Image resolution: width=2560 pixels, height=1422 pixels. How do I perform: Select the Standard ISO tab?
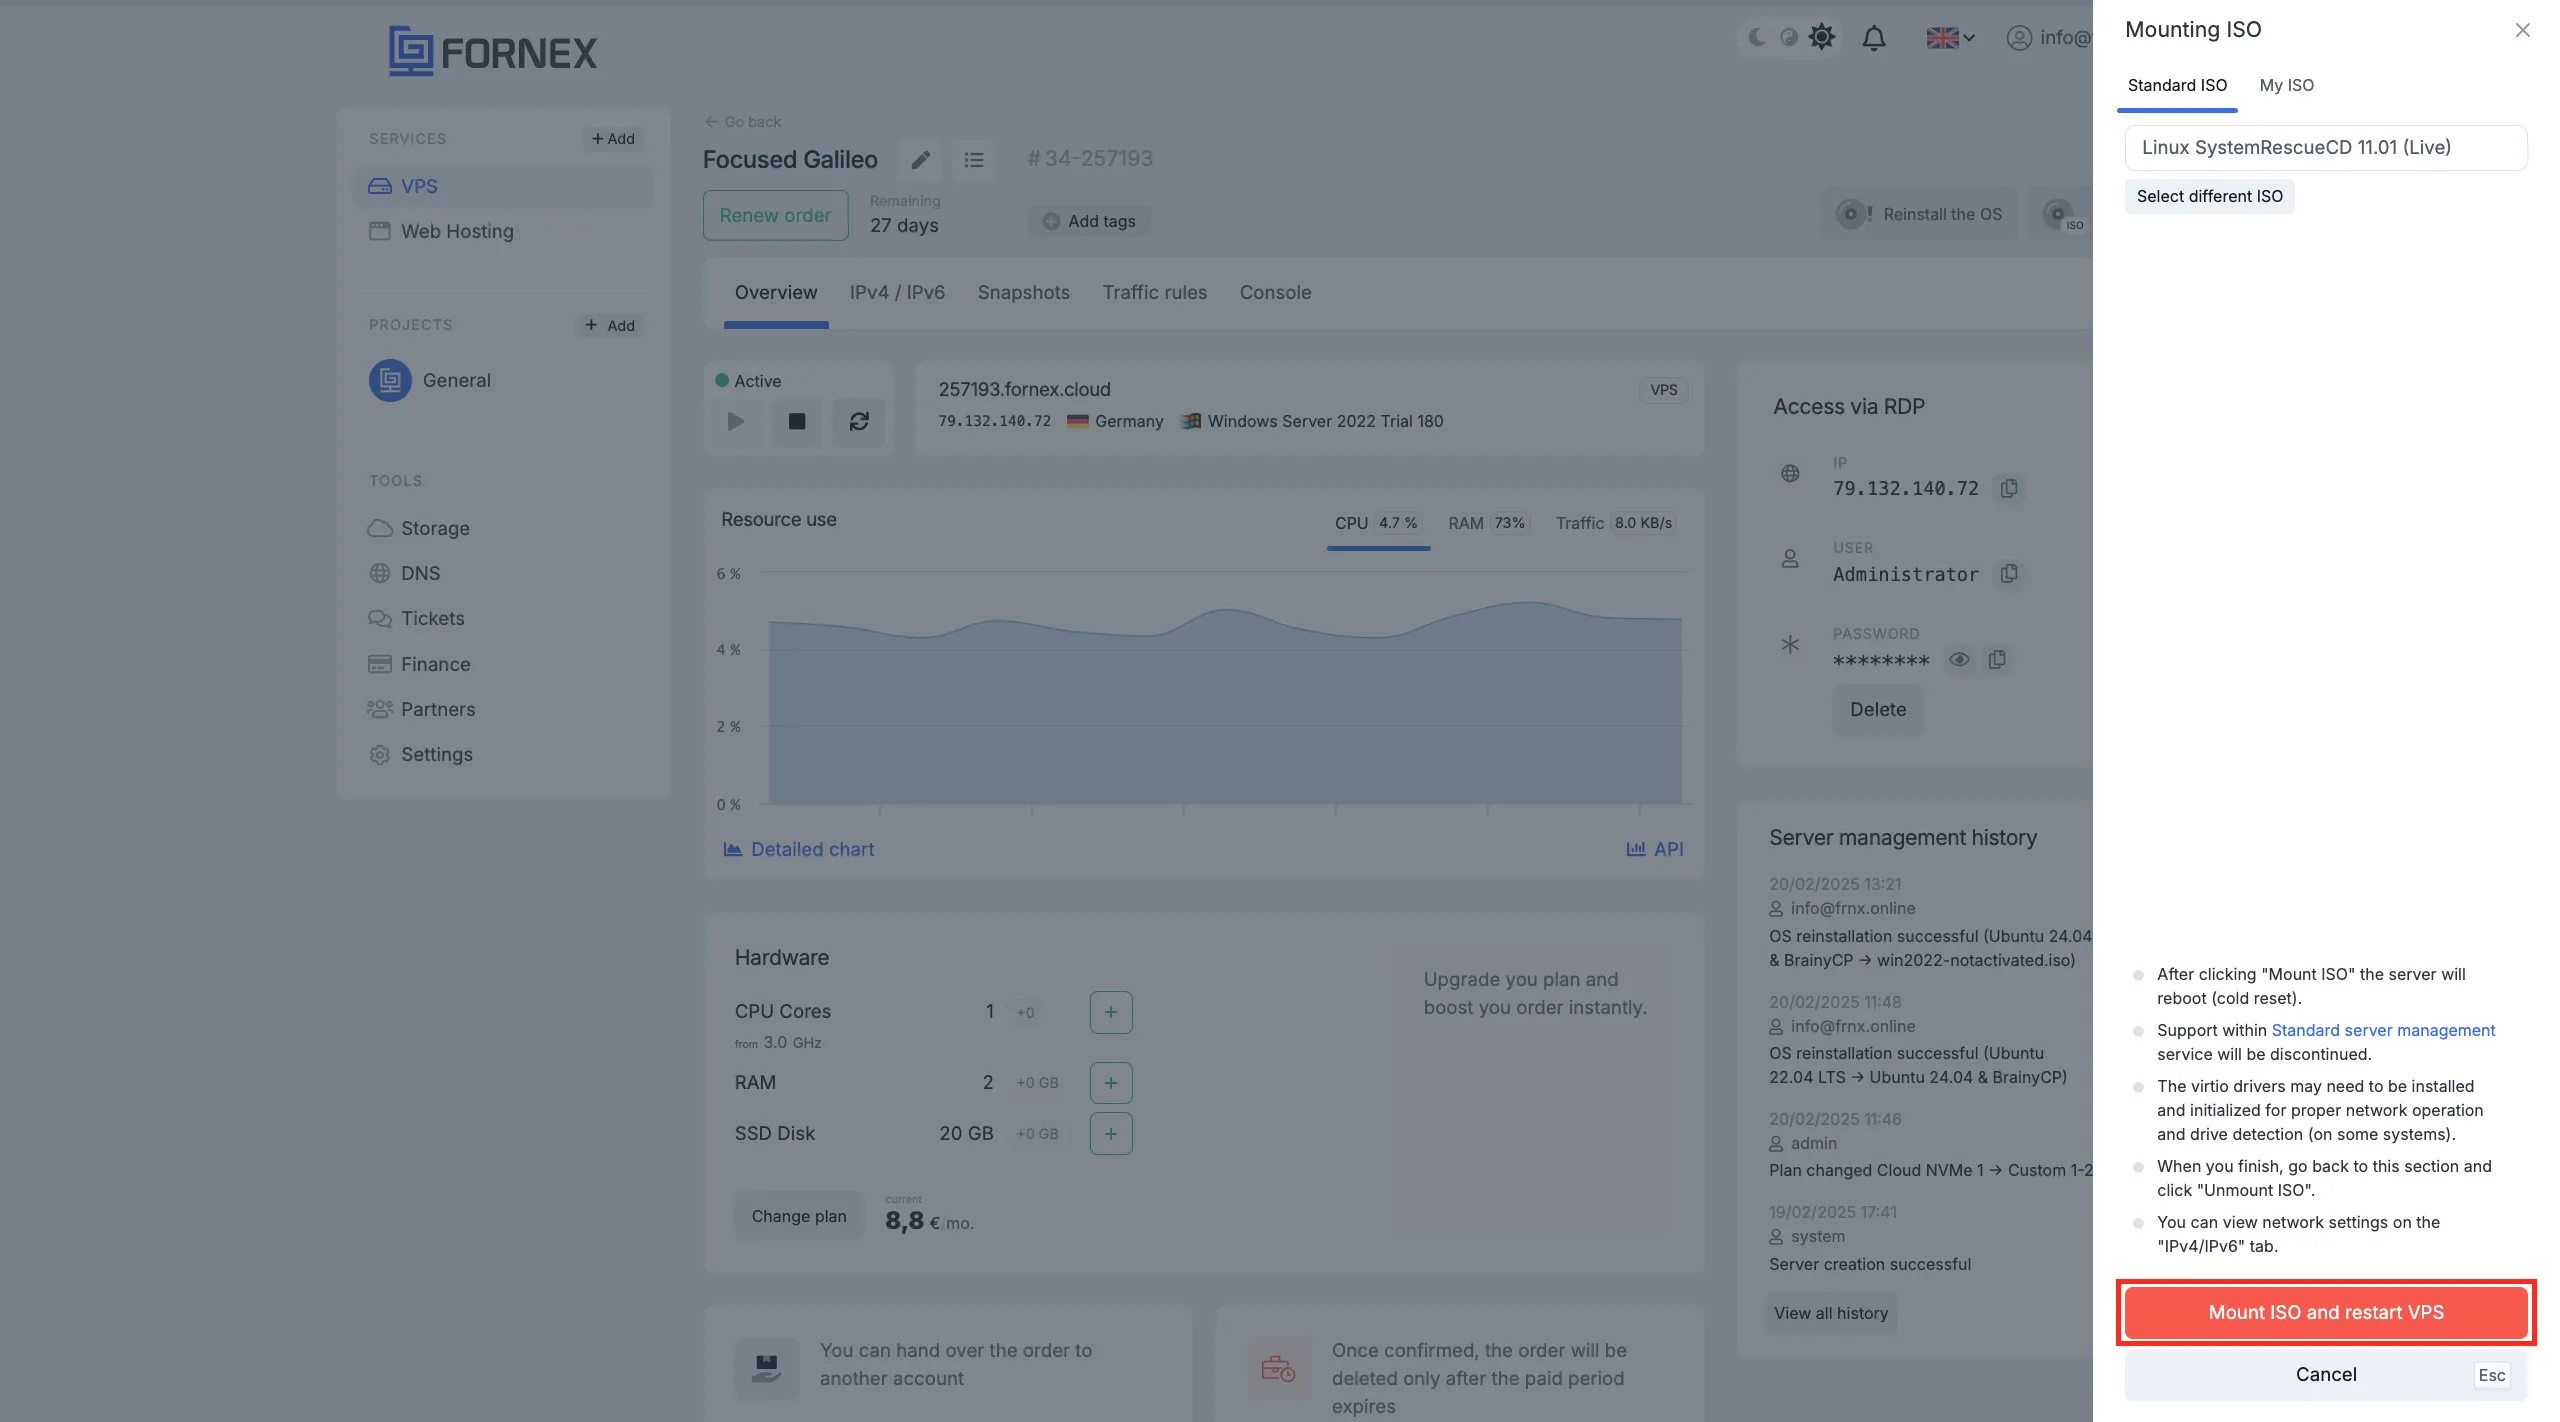(2177, 85)
